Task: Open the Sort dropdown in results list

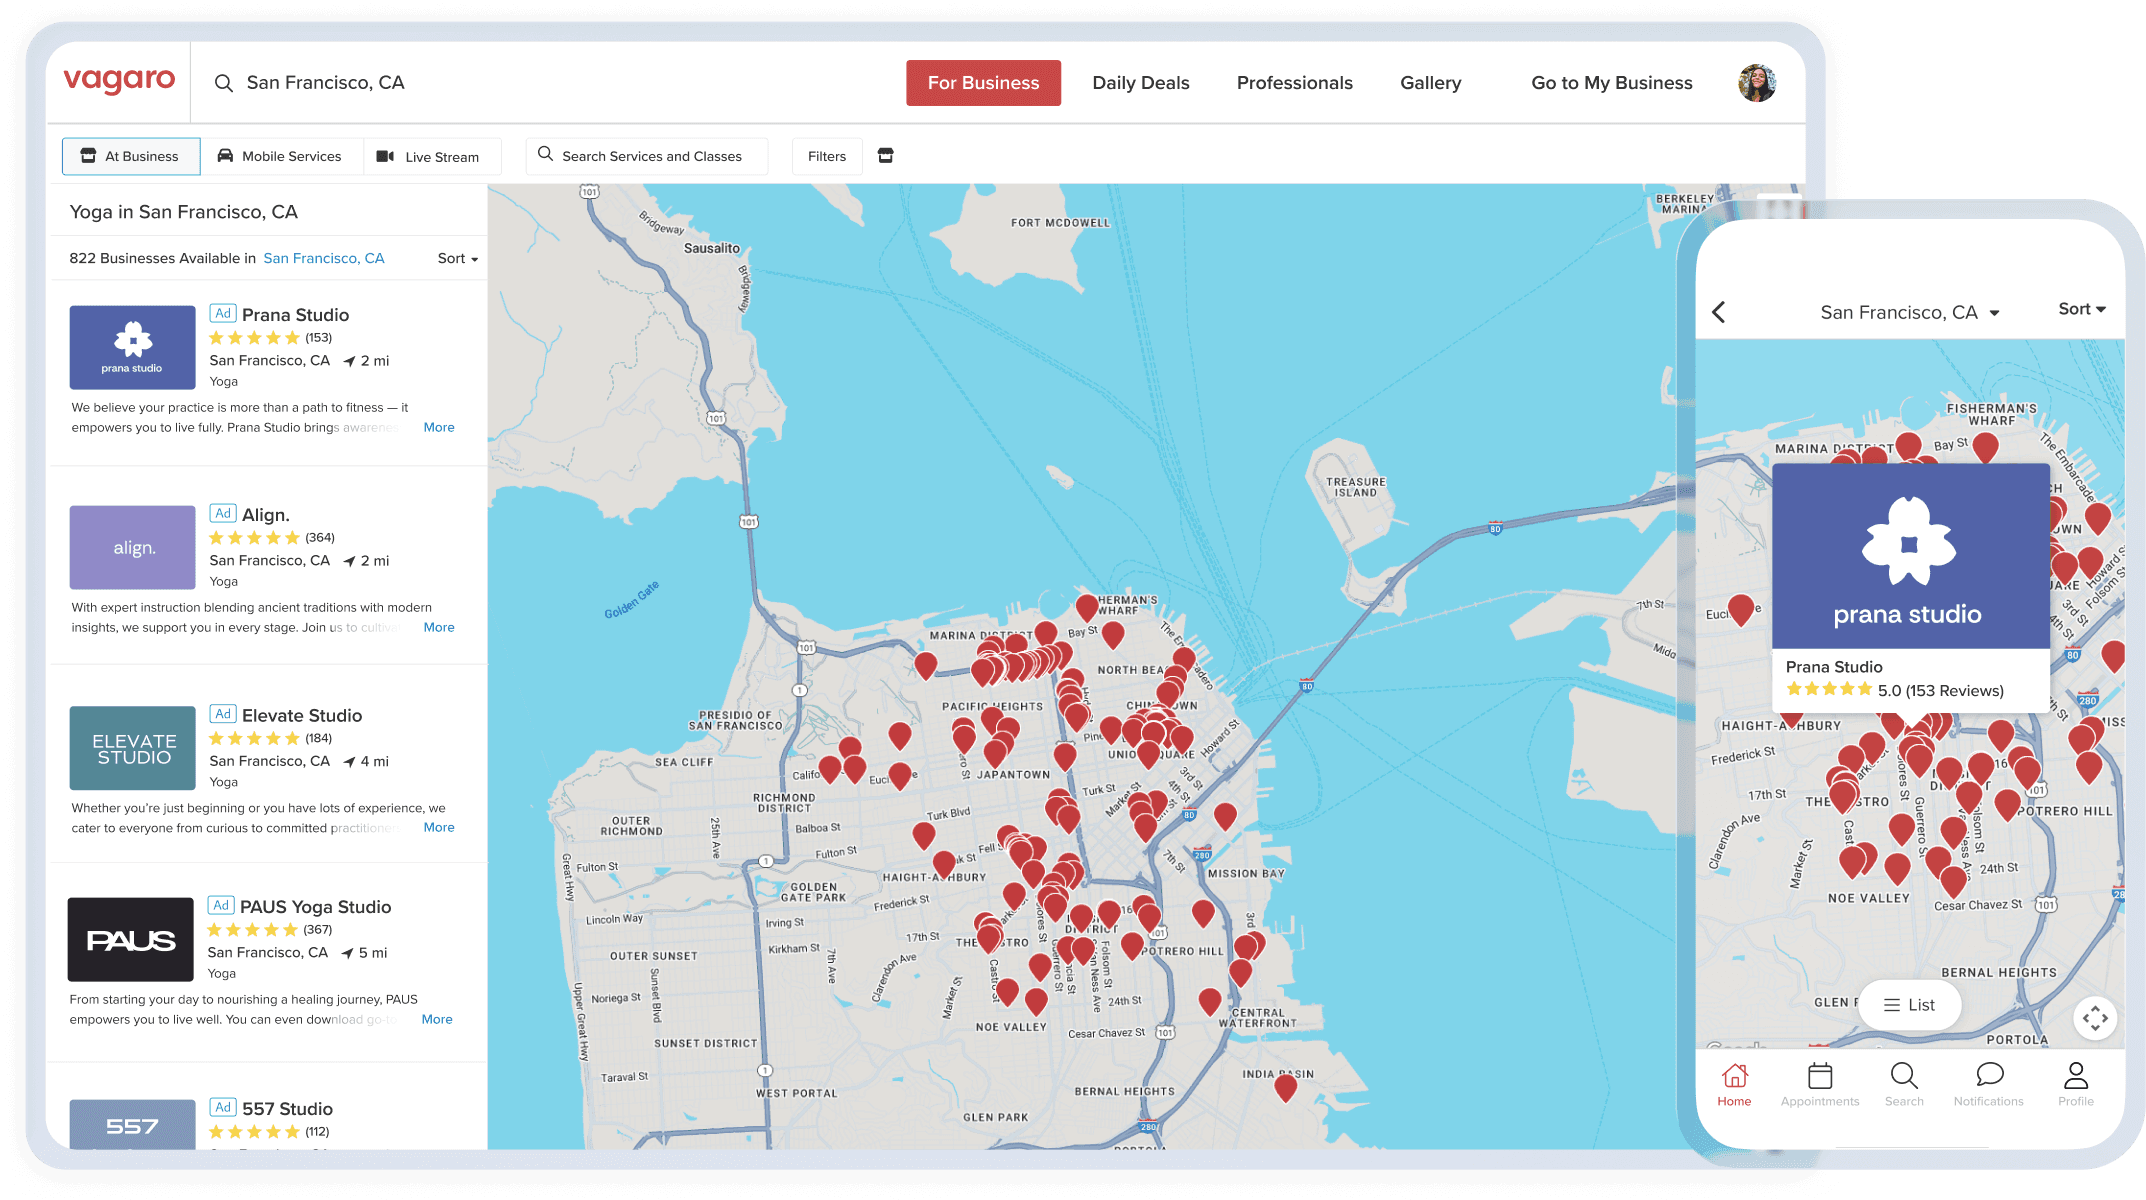Action: coord(458,258)
